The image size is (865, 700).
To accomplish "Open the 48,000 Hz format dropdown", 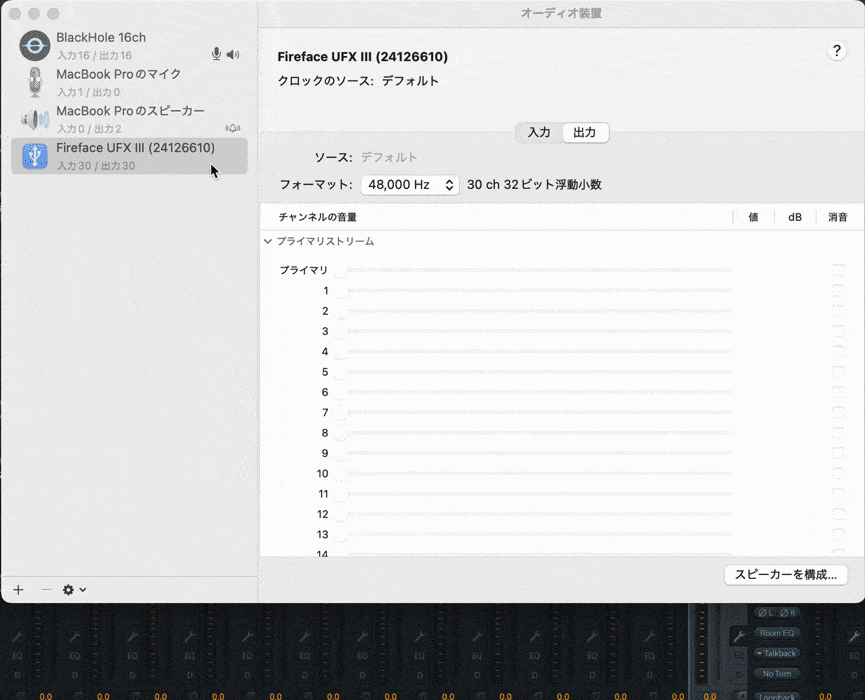I will pos(410,184).
